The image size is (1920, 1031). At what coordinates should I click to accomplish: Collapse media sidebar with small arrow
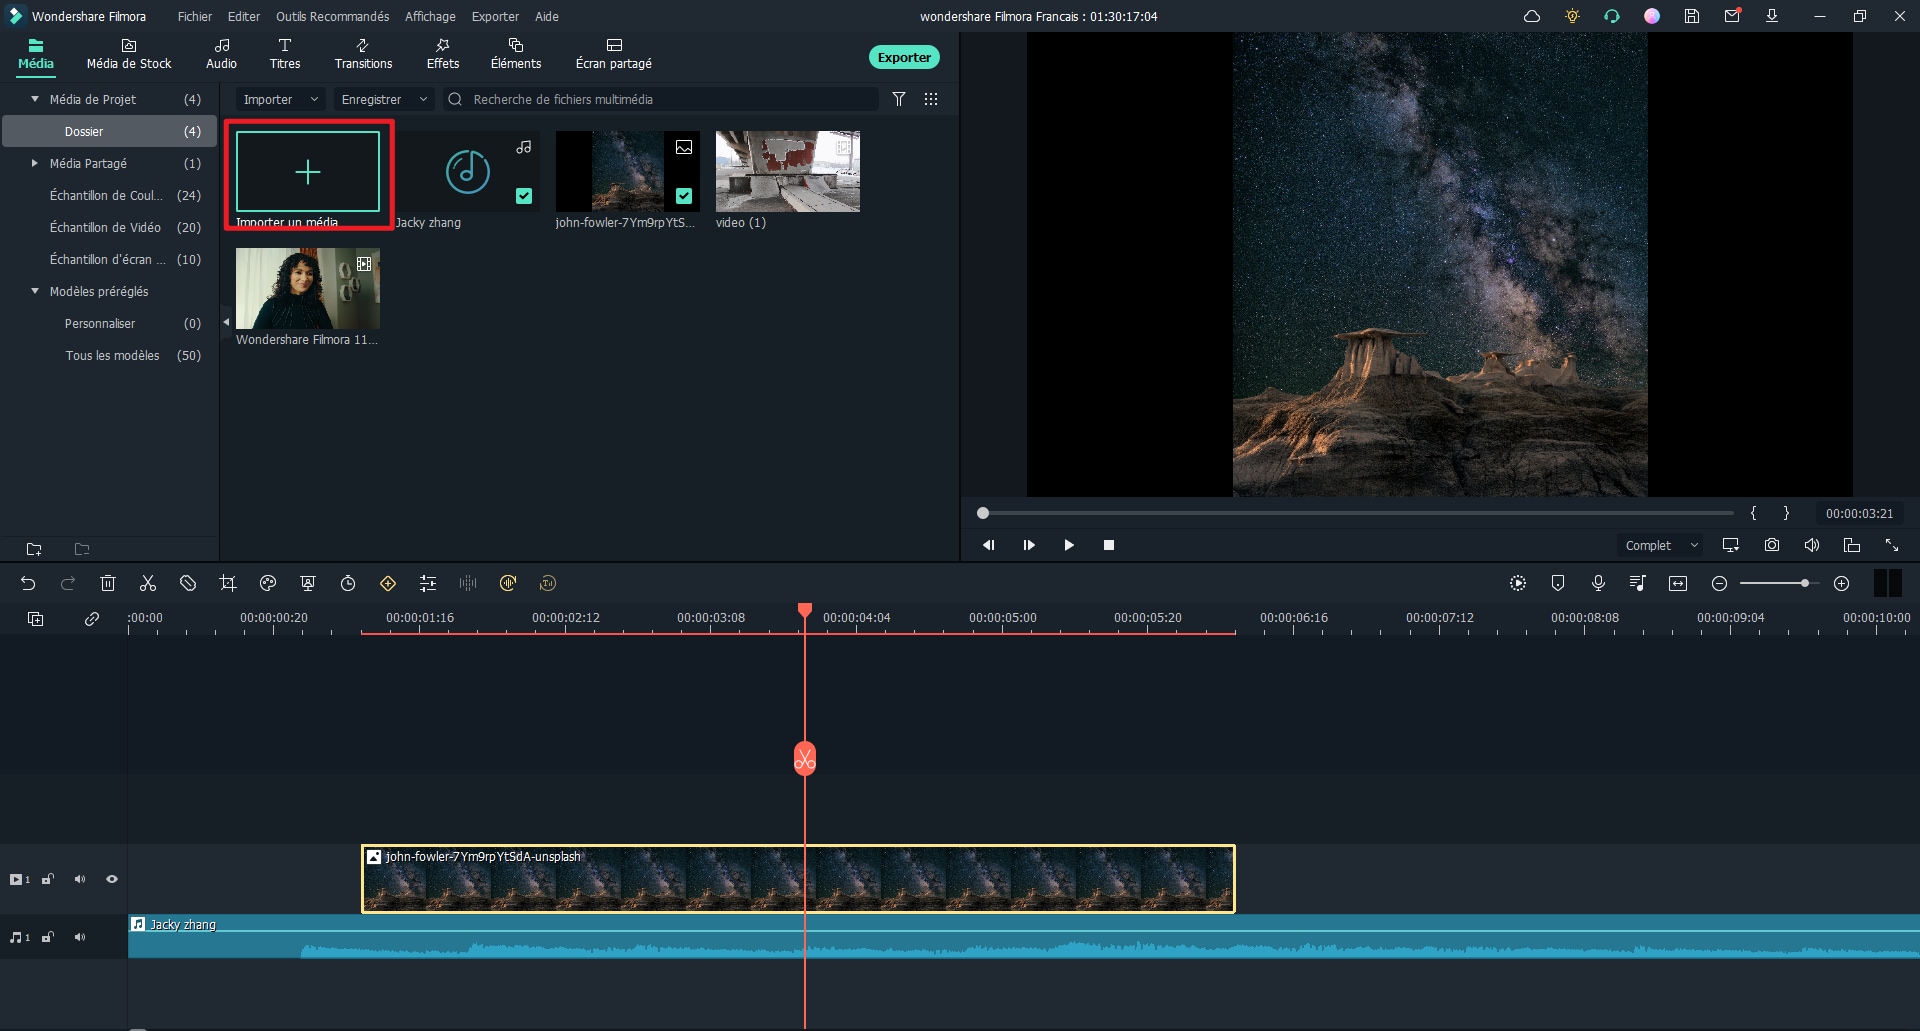pos(226,322)
